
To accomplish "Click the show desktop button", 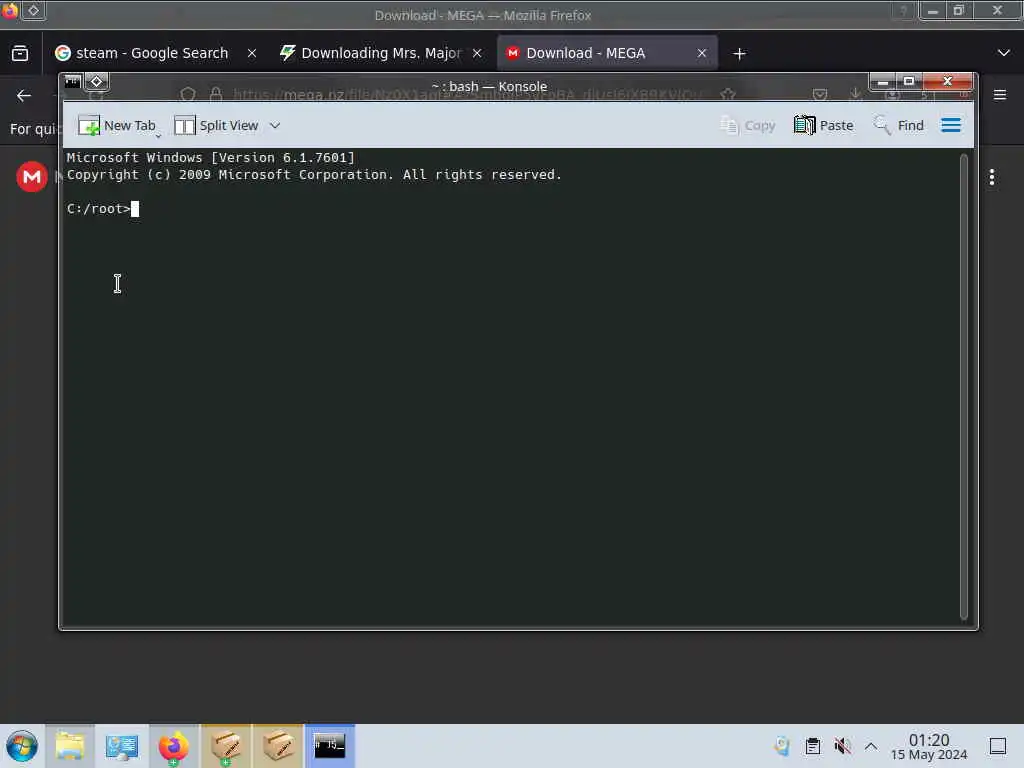I will click(998, 746).
